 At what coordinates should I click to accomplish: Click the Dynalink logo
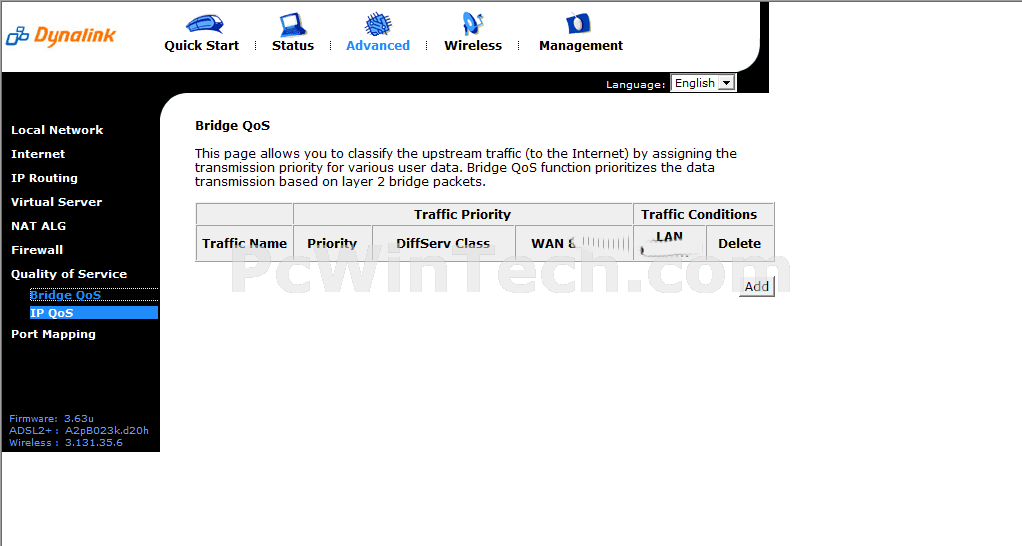coord(61,36)
